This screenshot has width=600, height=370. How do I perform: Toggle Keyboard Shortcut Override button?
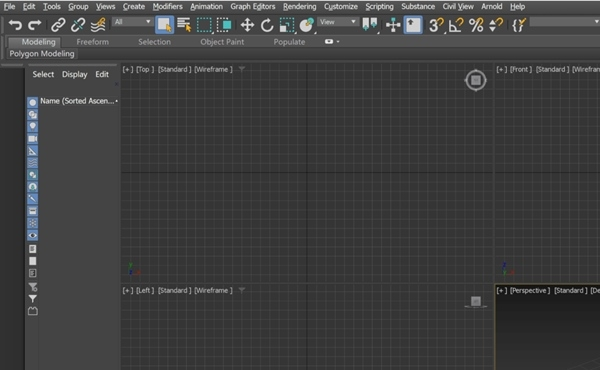413,25
